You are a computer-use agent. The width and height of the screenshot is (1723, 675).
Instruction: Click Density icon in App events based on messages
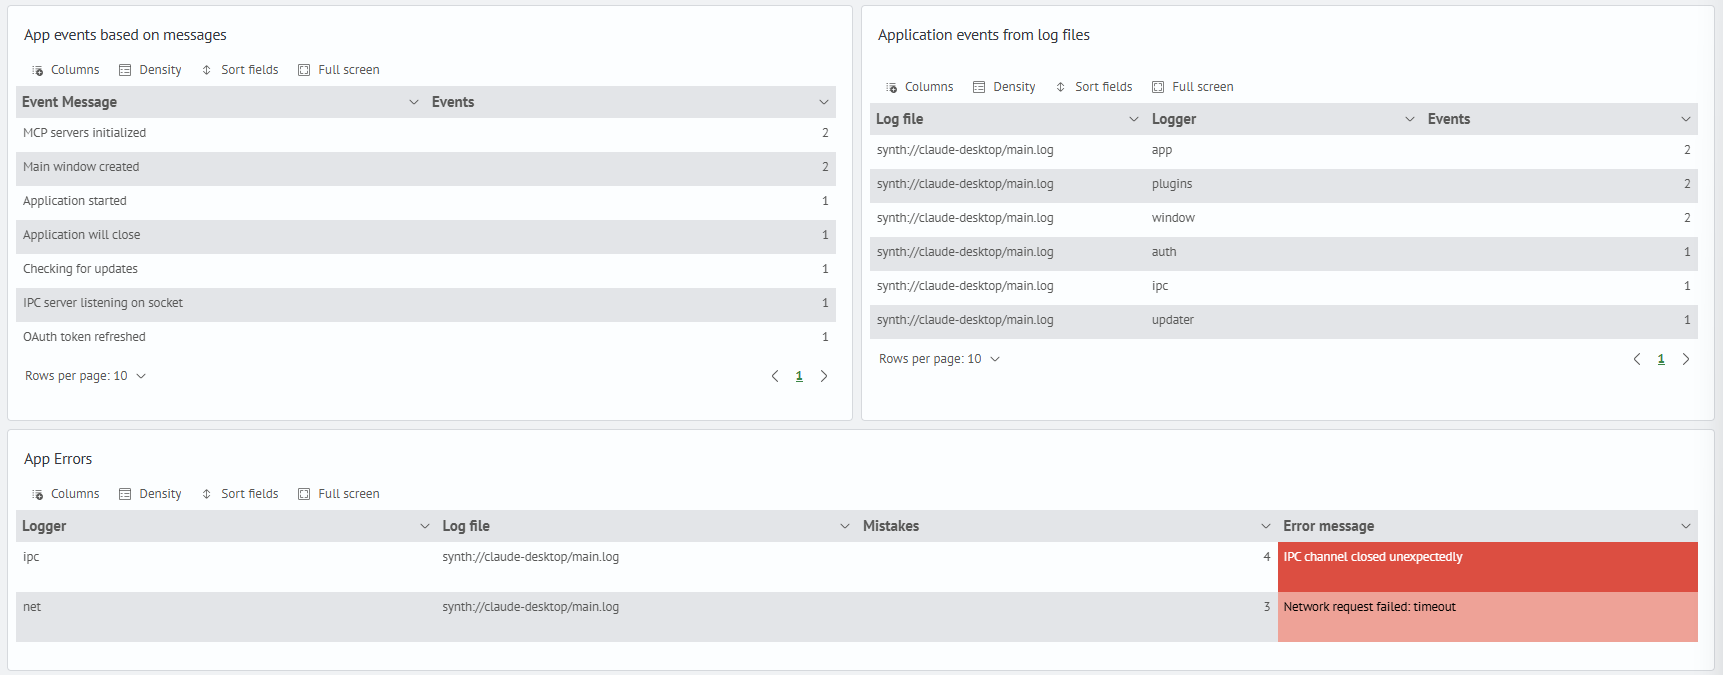125,70
